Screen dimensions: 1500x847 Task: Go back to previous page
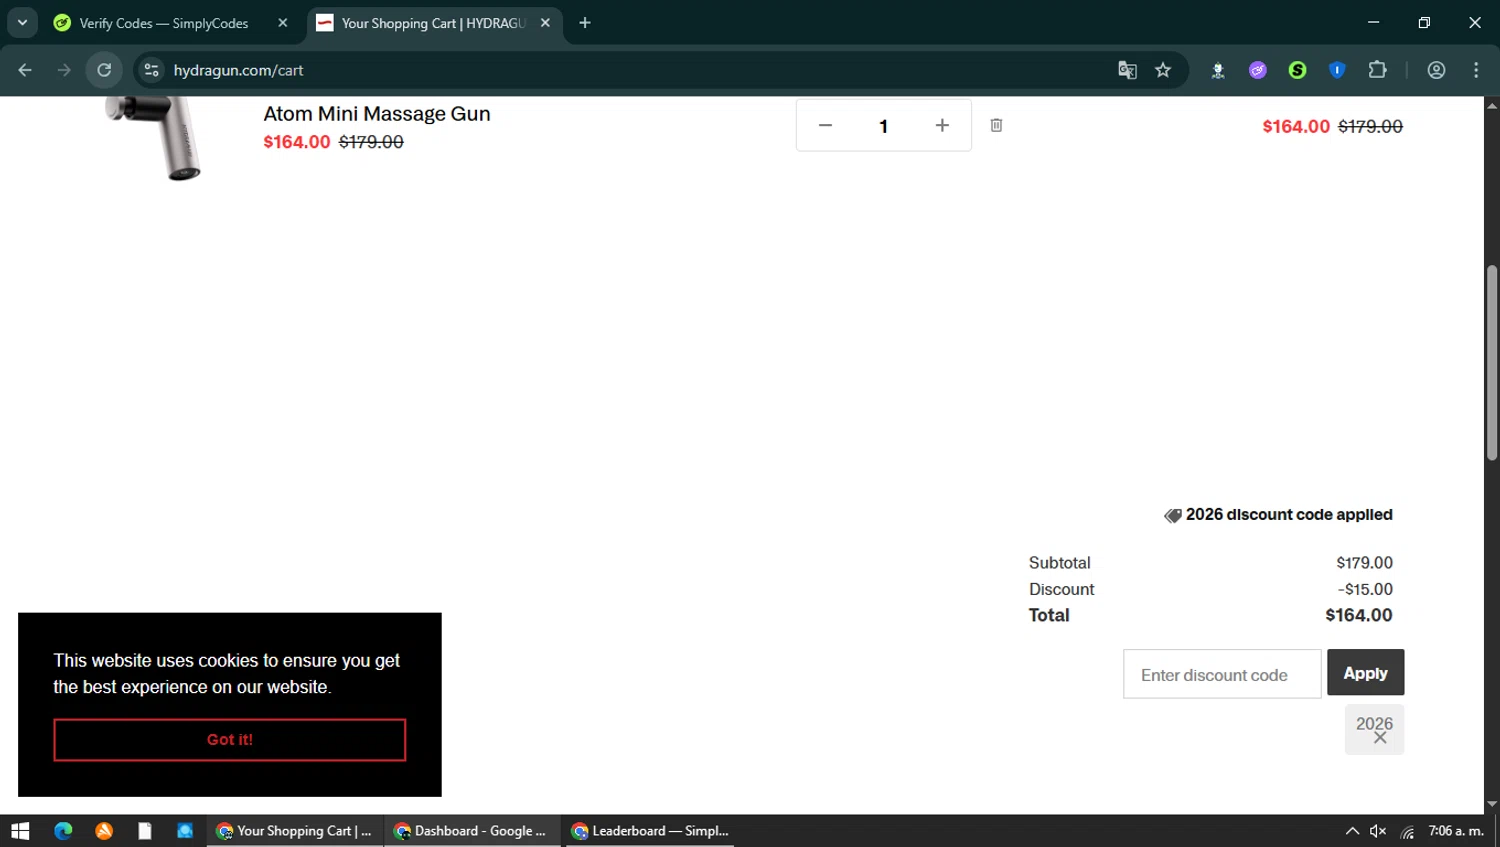point(25,70)
